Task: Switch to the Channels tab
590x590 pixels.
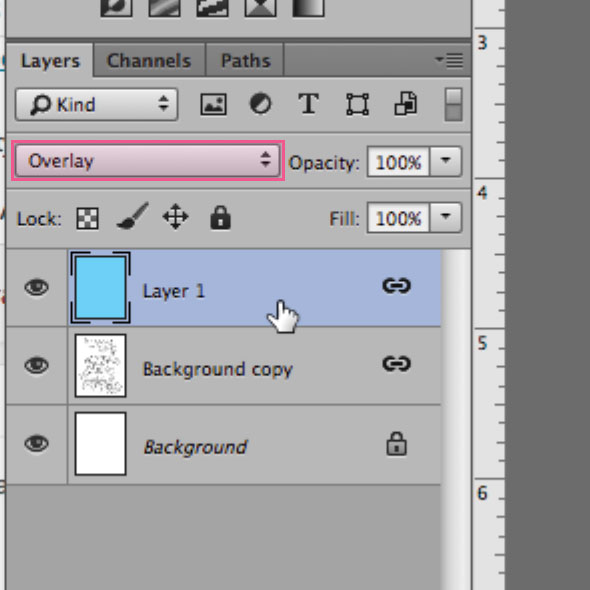Action: coord(149,61)
